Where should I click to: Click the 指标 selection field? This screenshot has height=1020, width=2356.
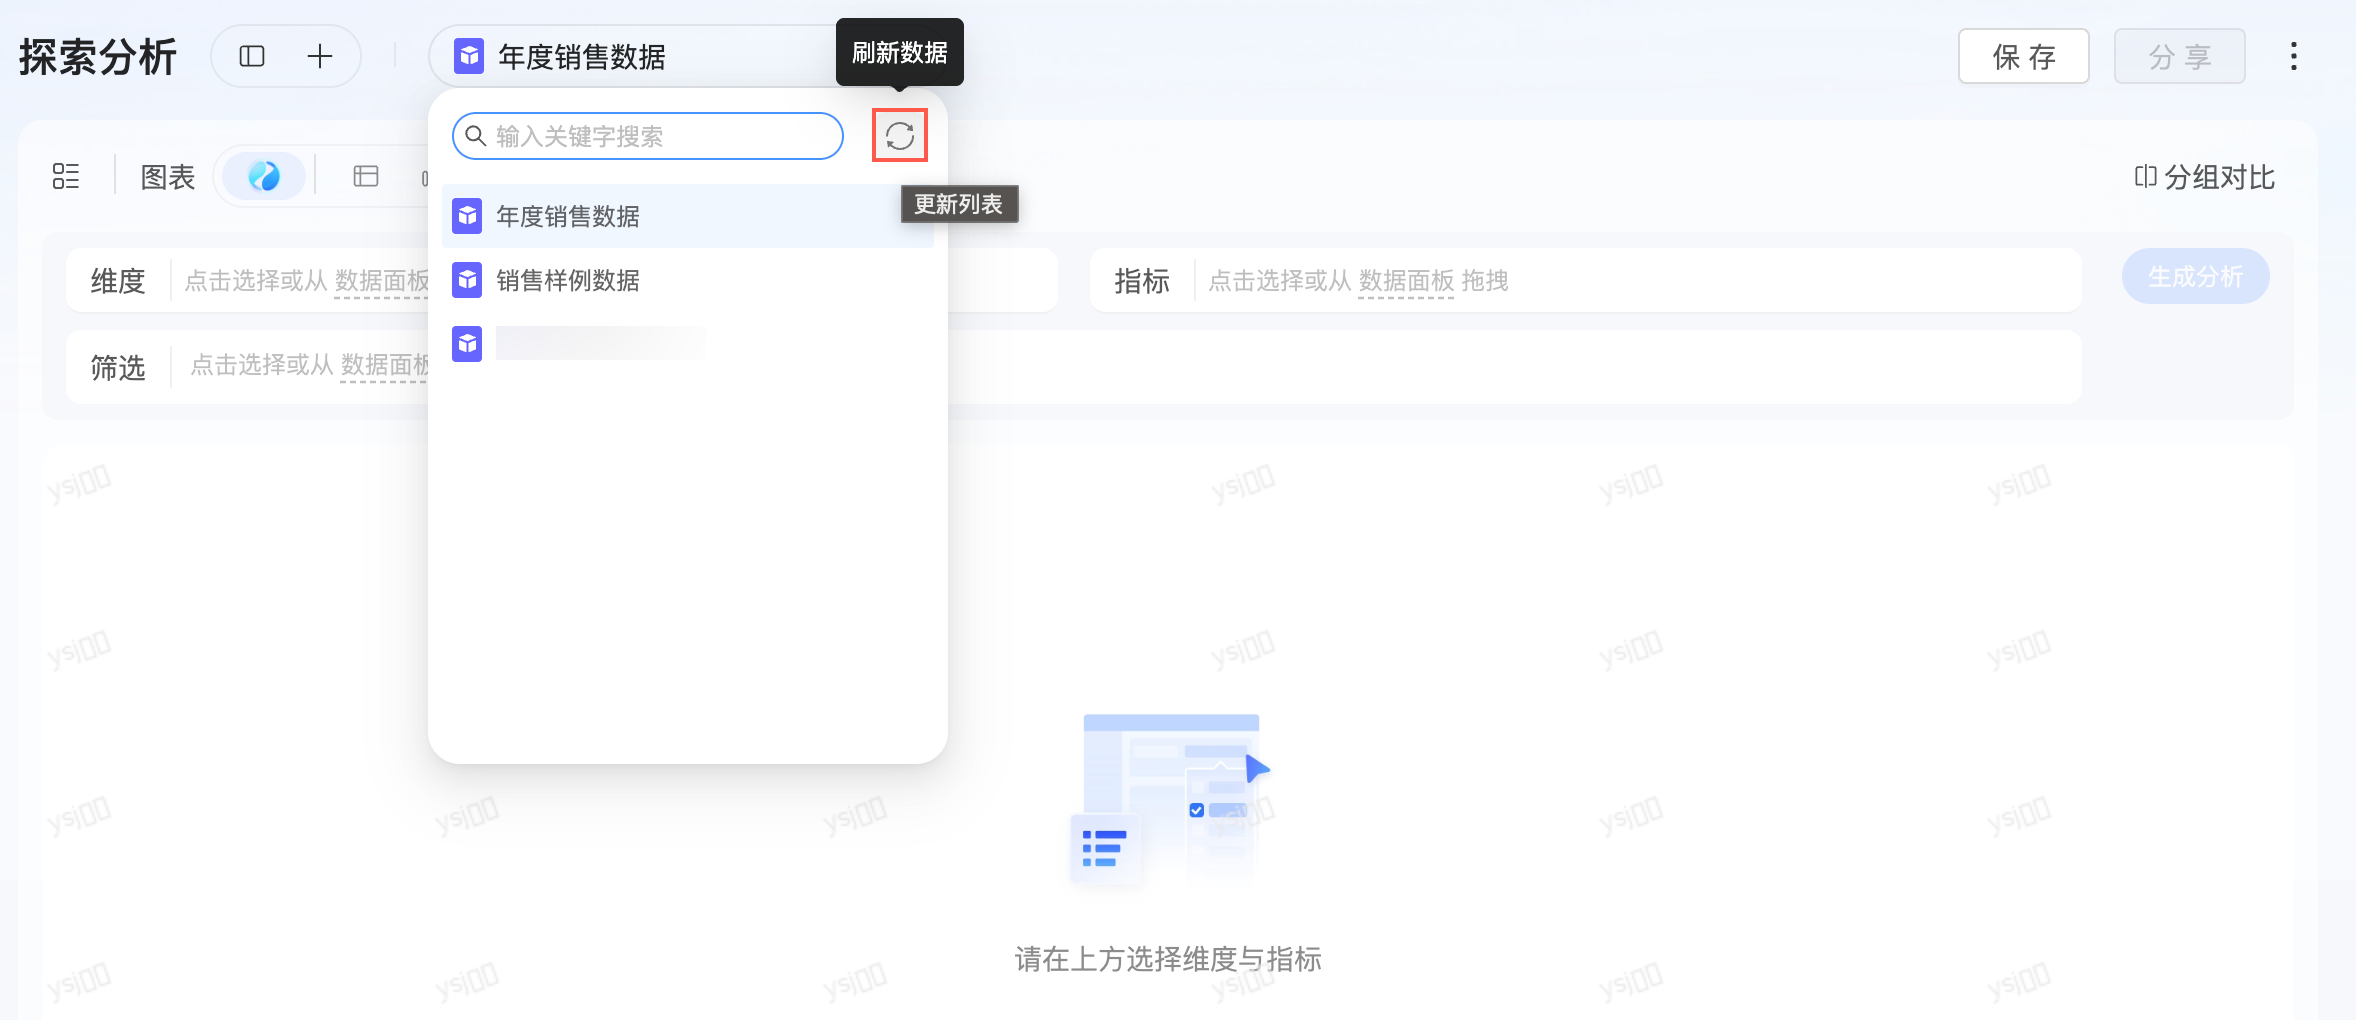click(x=1586, y=280)
